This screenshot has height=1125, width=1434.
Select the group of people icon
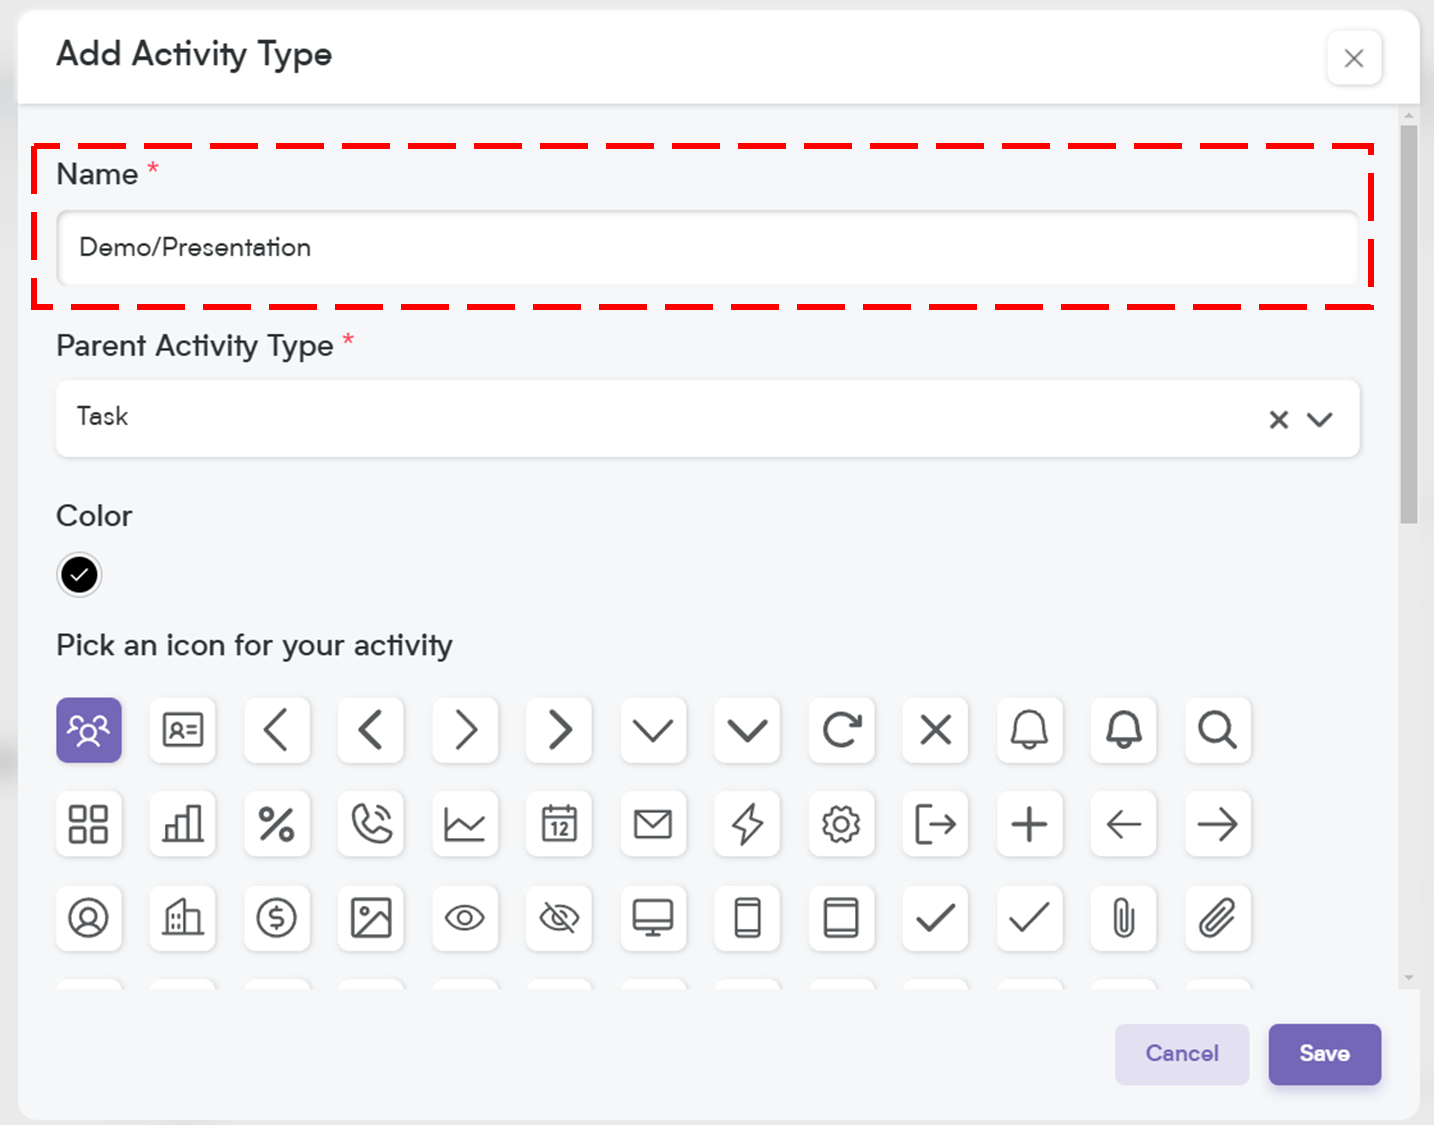coord(89,730)
